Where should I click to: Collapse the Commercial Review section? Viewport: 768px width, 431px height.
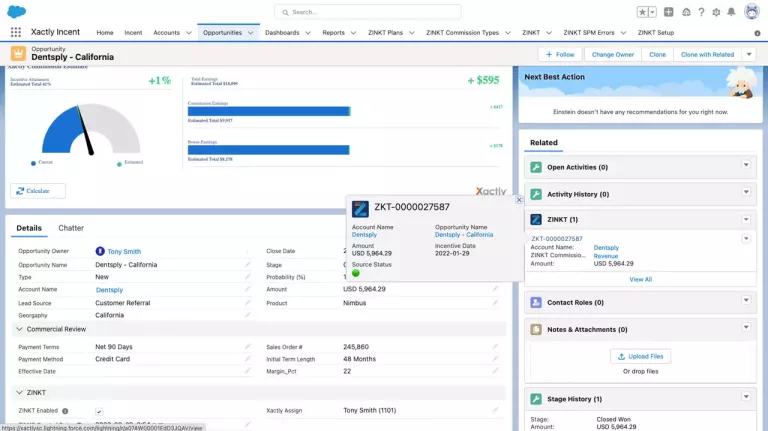20,329
